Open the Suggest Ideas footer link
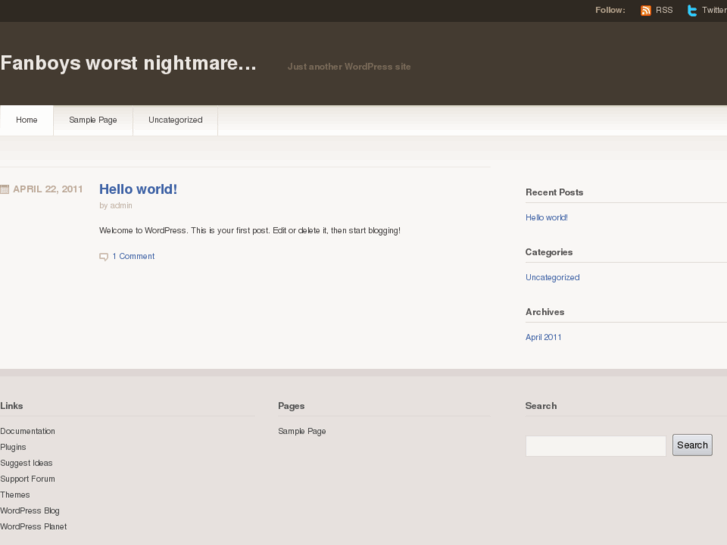This screenshot has width=727, height=545. (26, 463)
